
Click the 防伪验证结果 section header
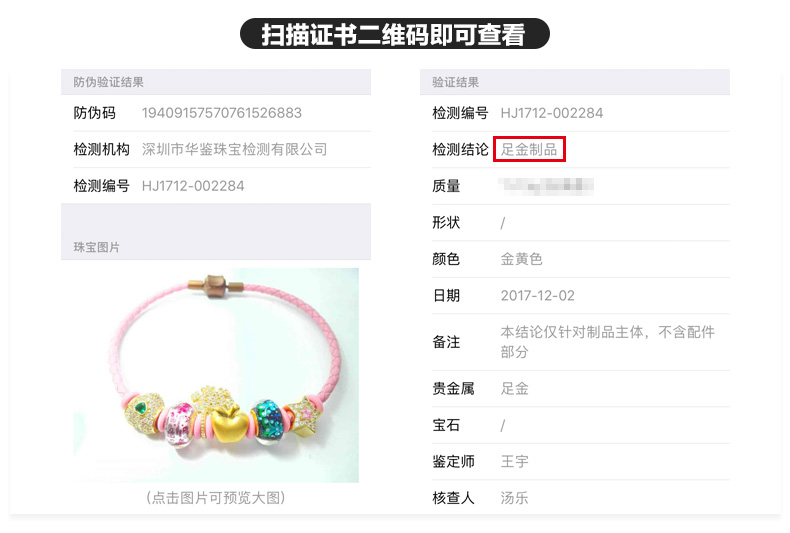108,82
